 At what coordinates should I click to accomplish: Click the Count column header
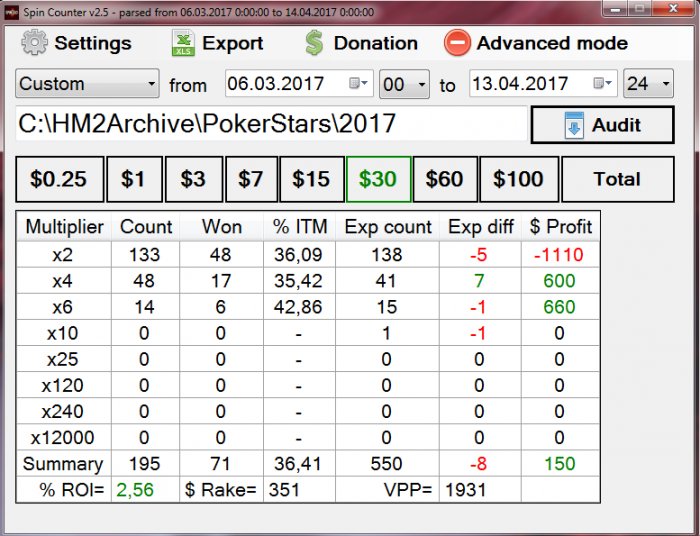[x=146, y=227]
